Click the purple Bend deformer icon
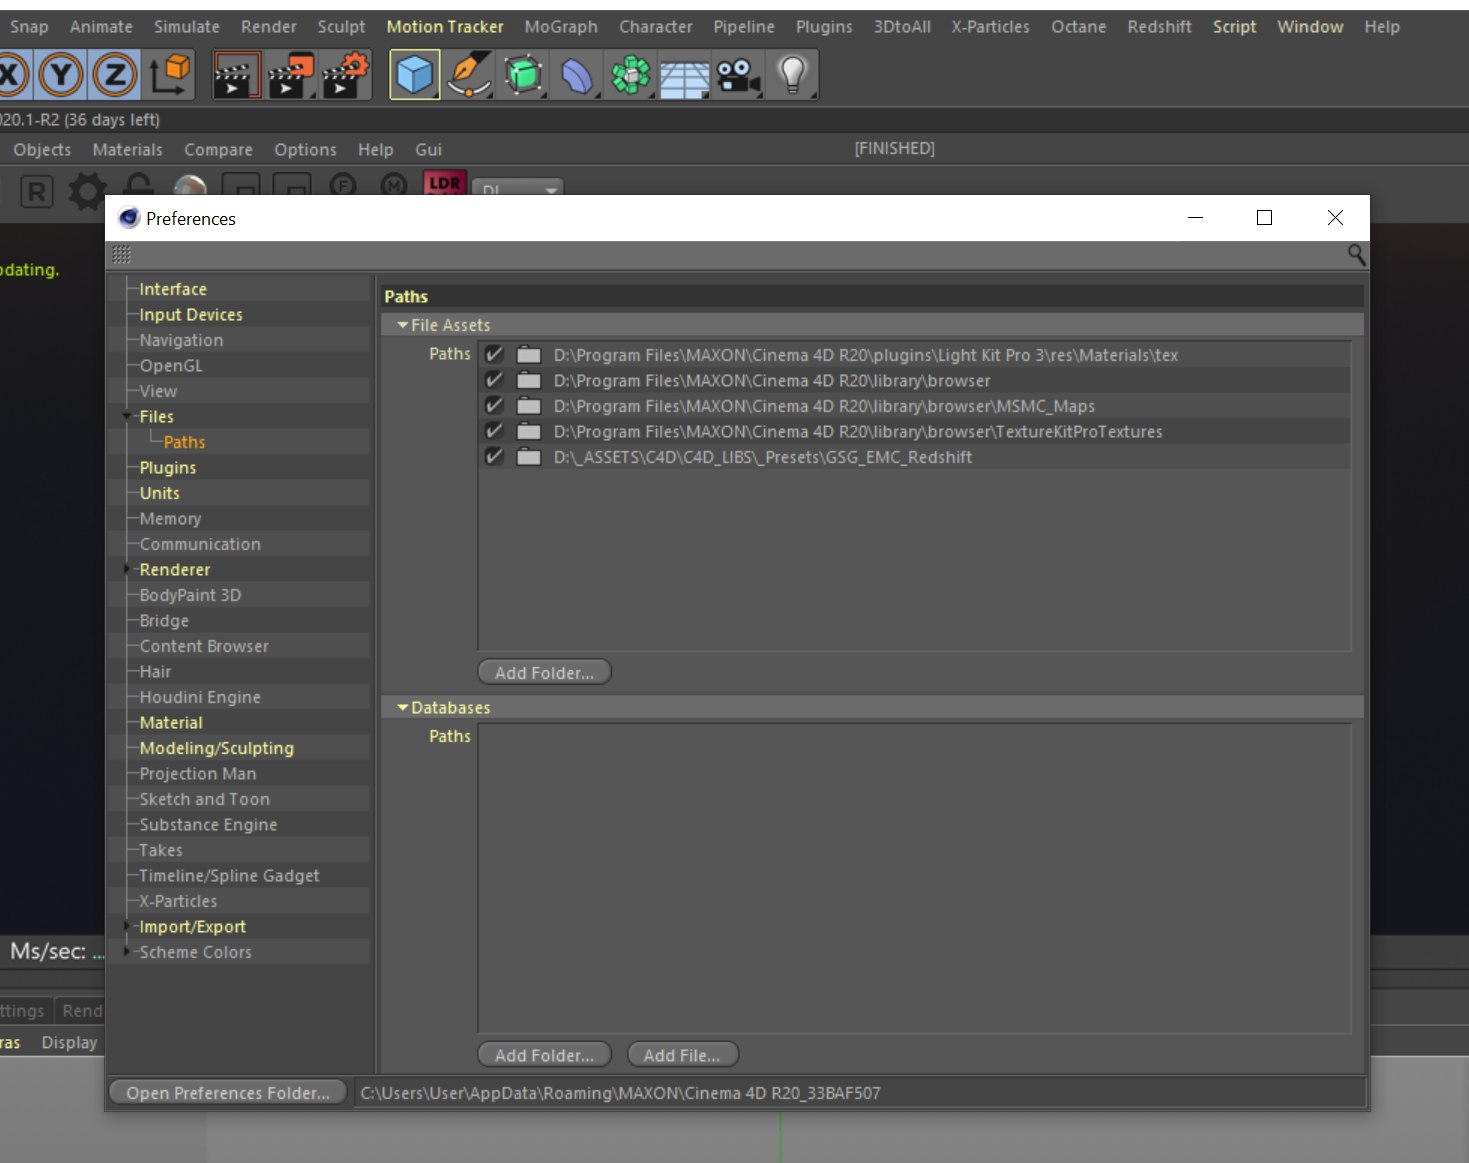1469x1163 pixels. [577, 75]
